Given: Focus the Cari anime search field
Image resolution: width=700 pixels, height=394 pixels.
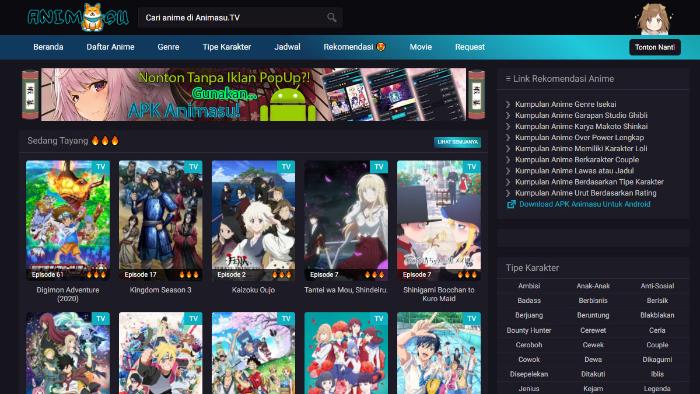Looking at the screenshot, I should click(x=240, y=17).
